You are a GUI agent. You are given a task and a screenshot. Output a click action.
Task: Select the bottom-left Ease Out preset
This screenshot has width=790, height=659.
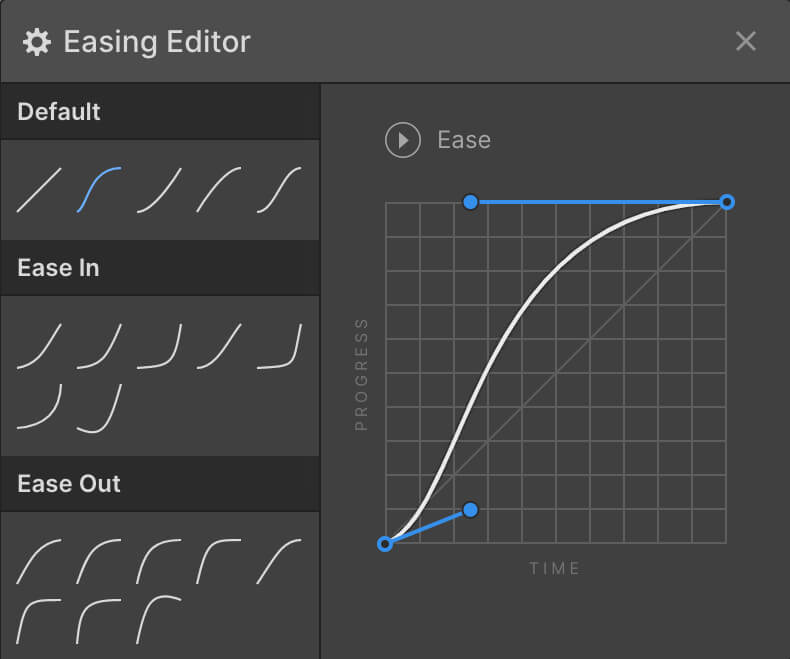(39, 620)
